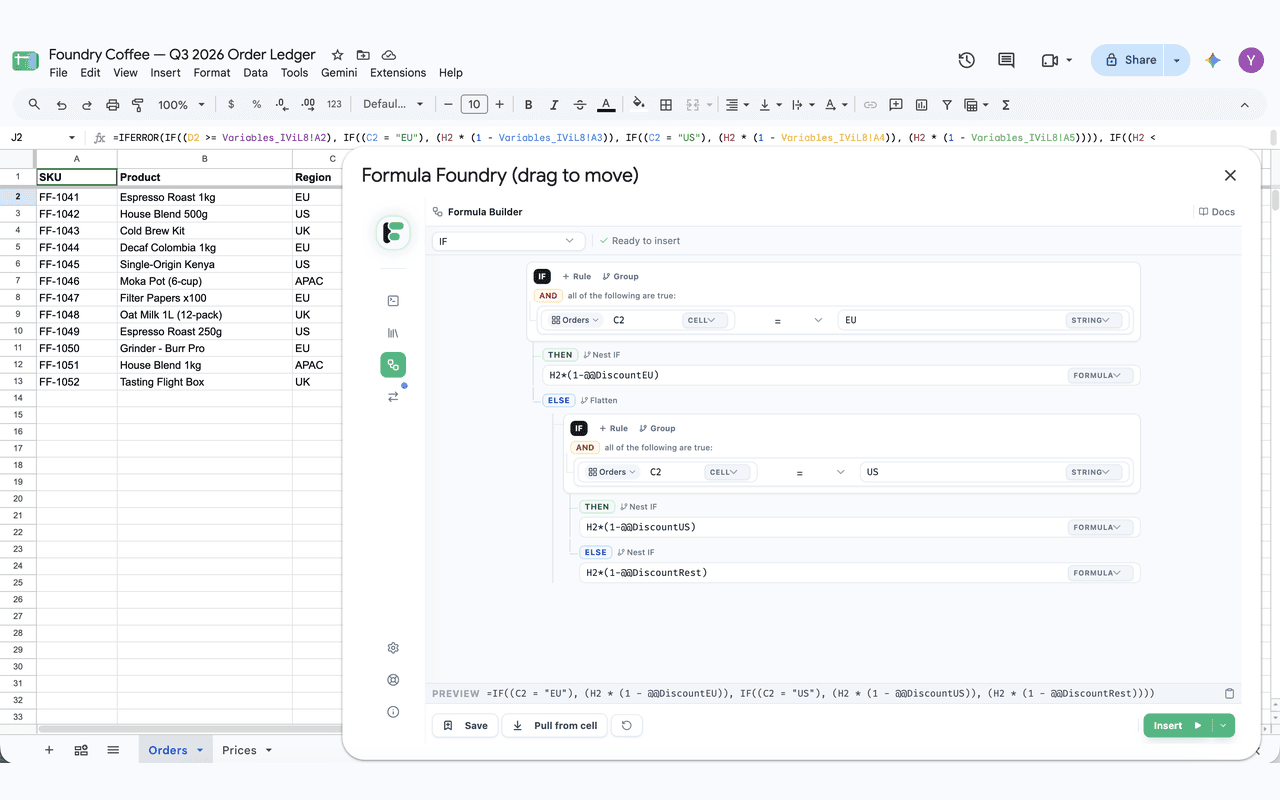Image resolution: width=1280 pixels, height=800 pixels.
Task: Toggle bold formatting
Action: pyautogui.click(x=528, y=104)
